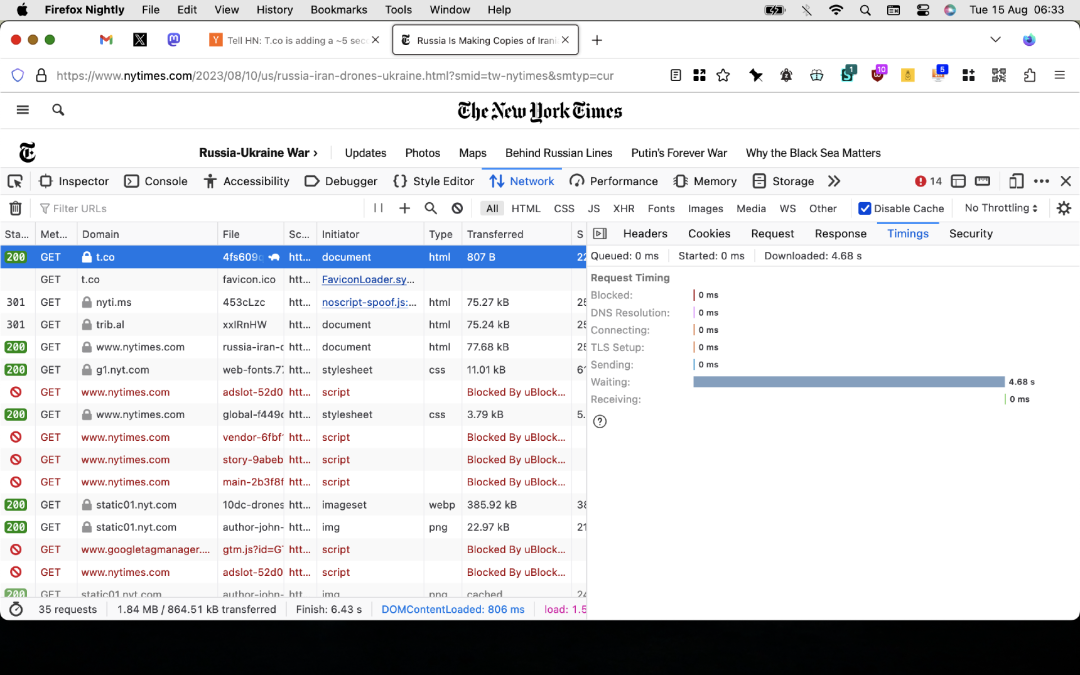The height and width of the screenshot is (675, 1080).
Task: Toggle the request blocking icon
Action: 457,208
